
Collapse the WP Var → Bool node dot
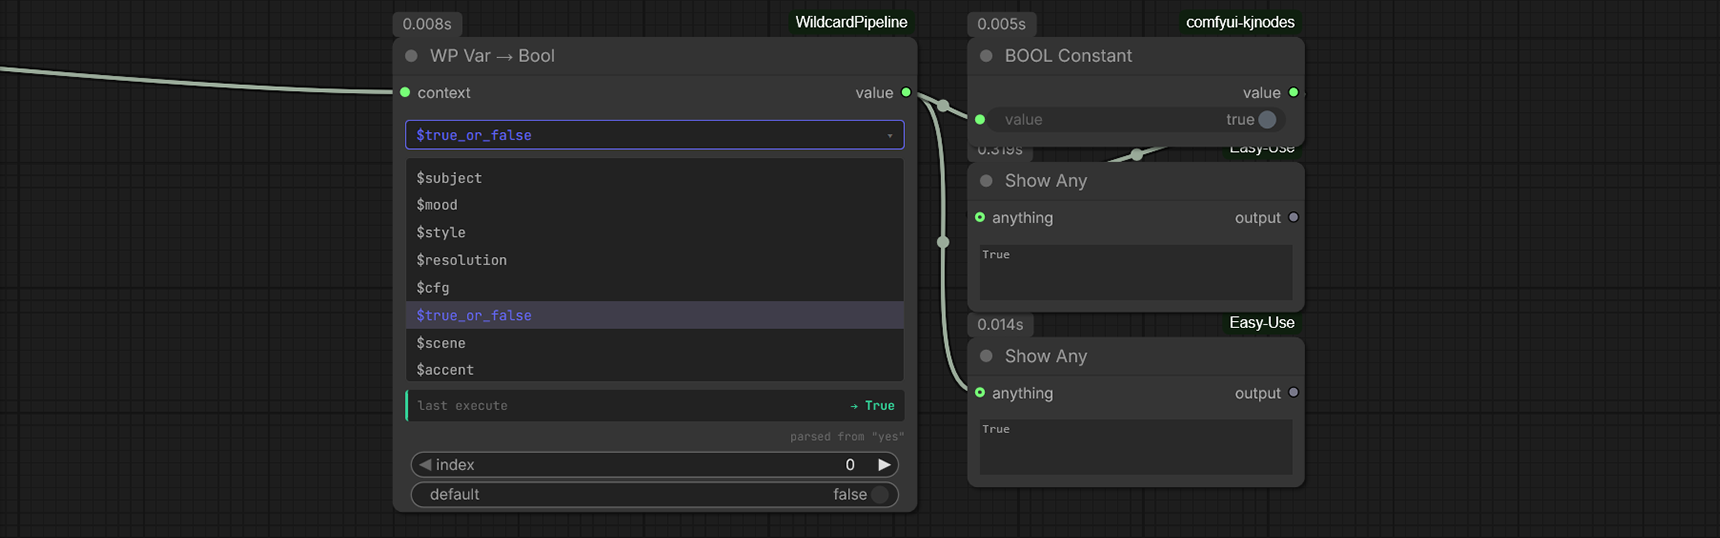coord(411,56)
